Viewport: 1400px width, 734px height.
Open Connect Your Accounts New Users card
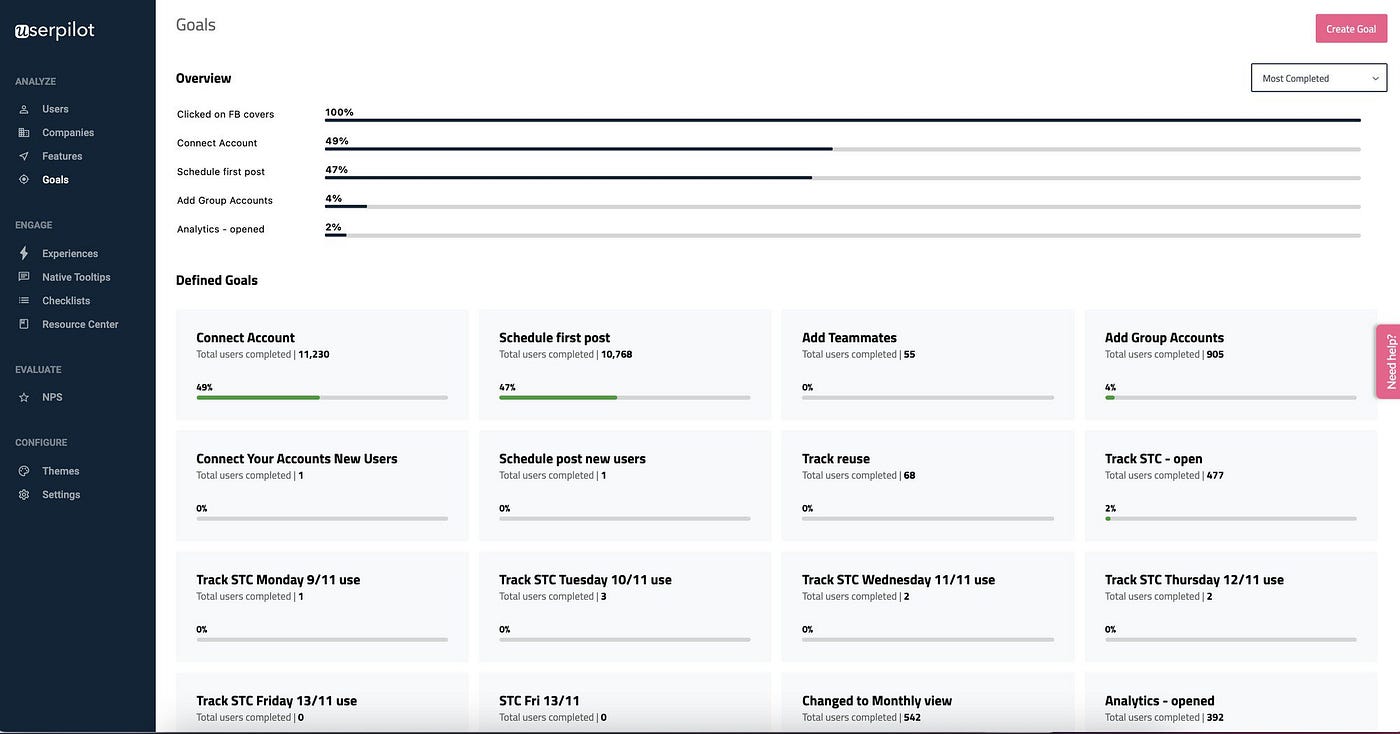click(x=322, y=485)
